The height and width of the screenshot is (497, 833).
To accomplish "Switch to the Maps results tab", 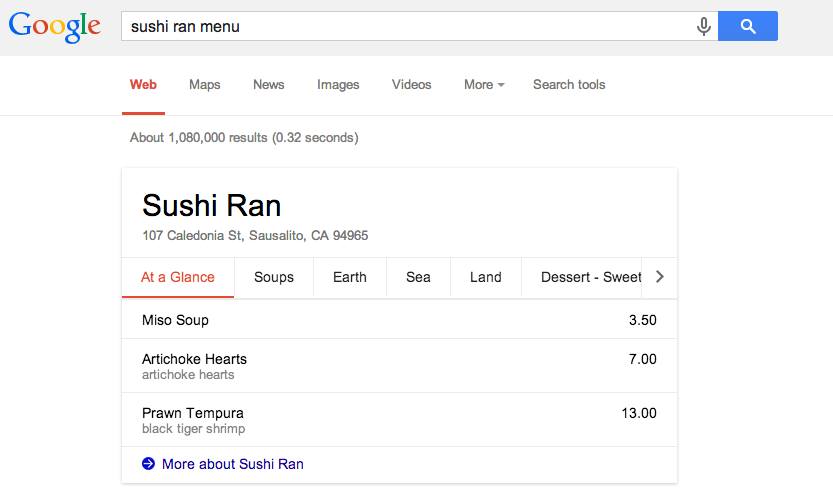I will [x=204, y=85].
